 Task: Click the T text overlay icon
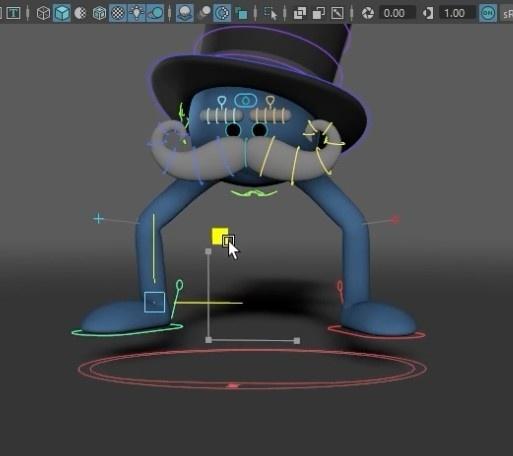click(x=13, y=13)
